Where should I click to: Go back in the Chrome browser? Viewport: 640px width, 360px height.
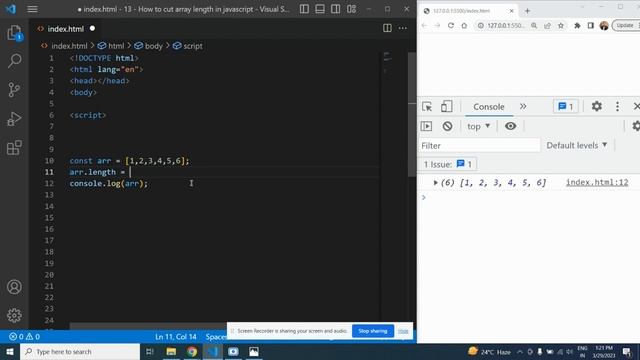point(424,25)
